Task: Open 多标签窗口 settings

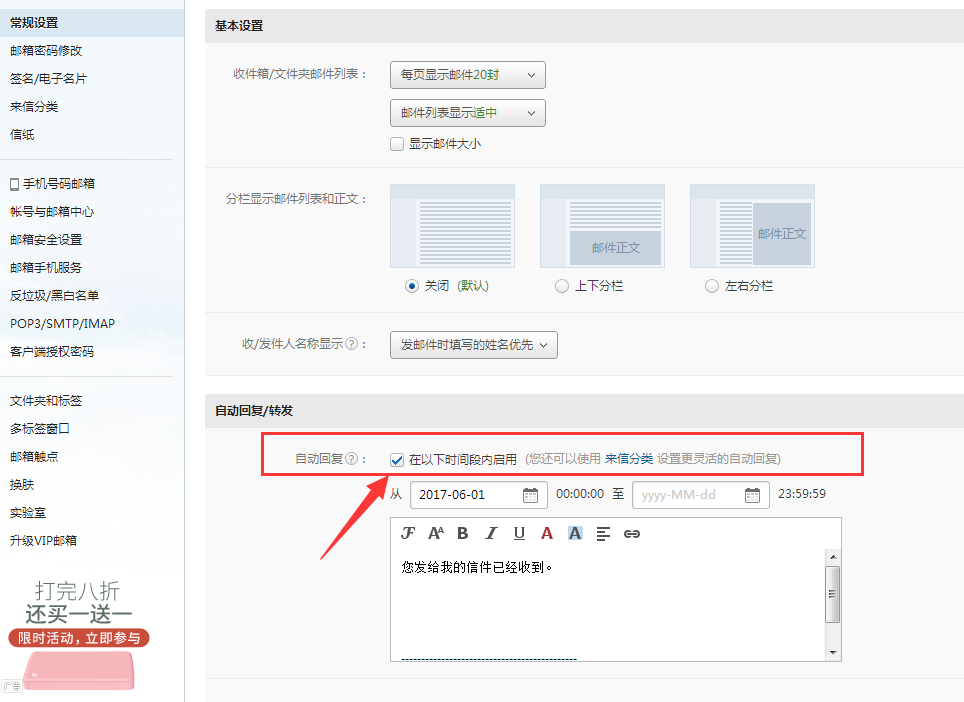Action: 40,428
